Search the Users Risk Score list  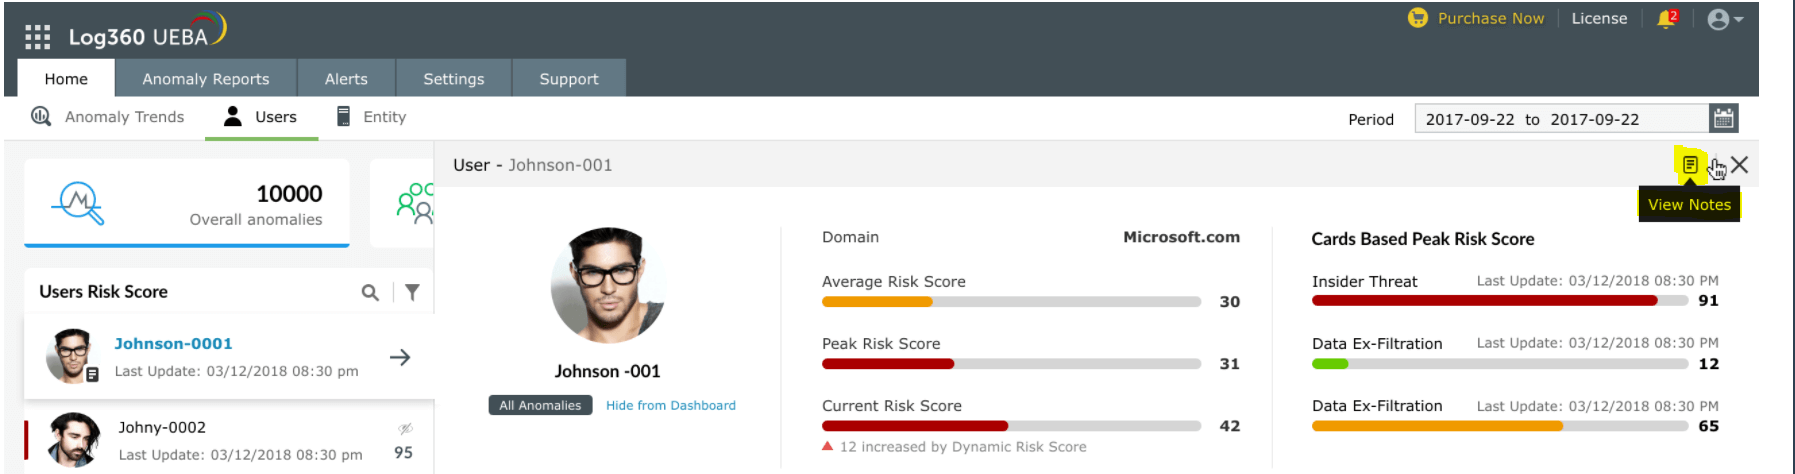(x=370, y=292)
